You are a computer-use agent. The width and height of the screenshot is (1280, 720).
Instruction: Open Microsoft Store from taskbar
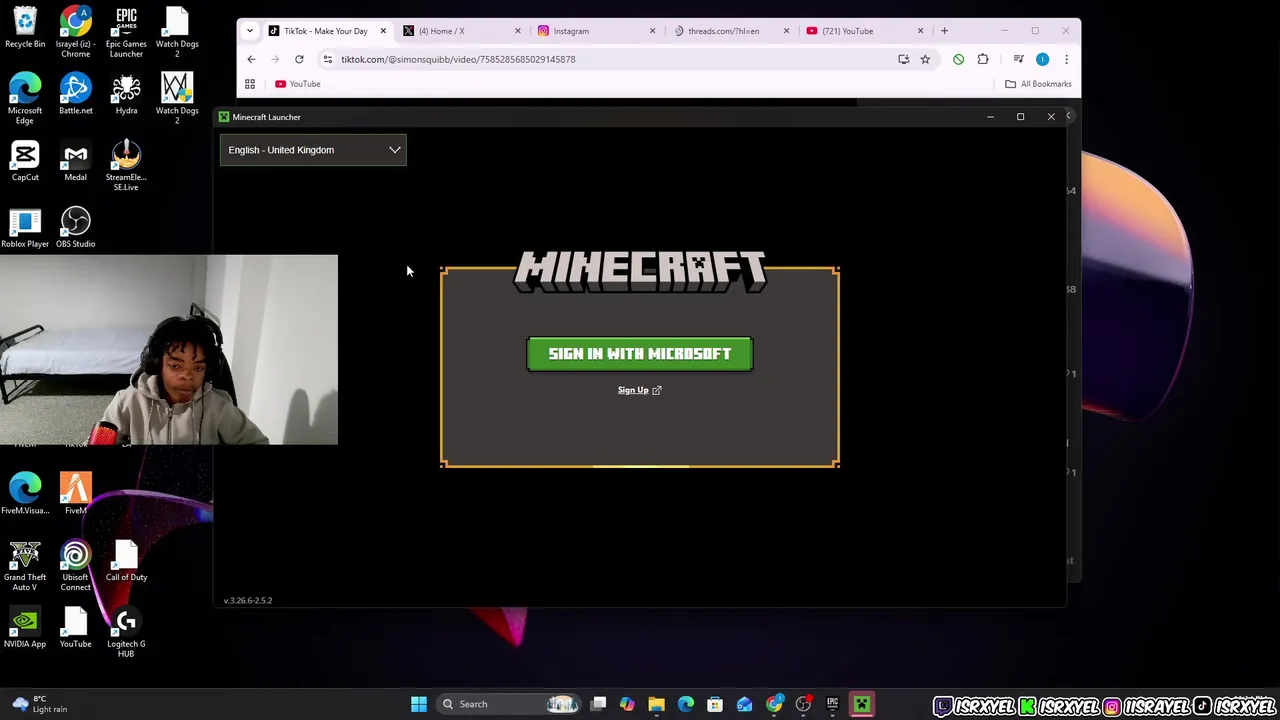715,704
